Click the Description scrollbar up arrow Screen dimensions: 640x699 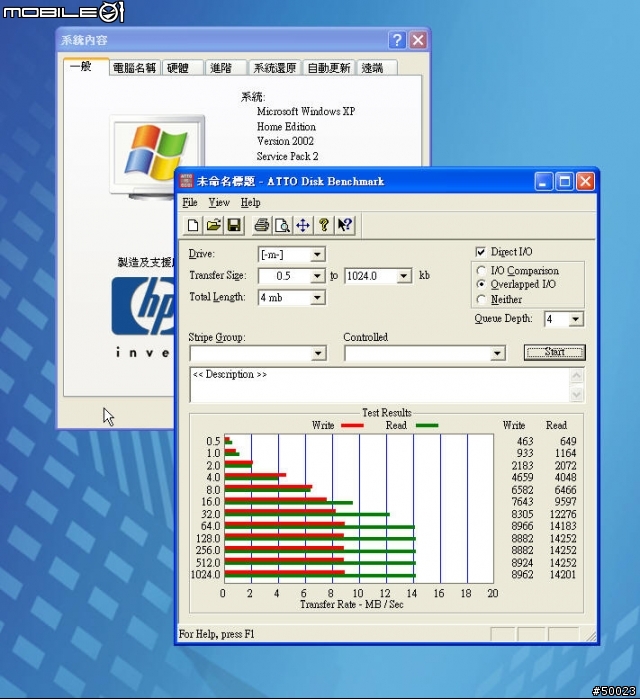[x=576, y=376]
